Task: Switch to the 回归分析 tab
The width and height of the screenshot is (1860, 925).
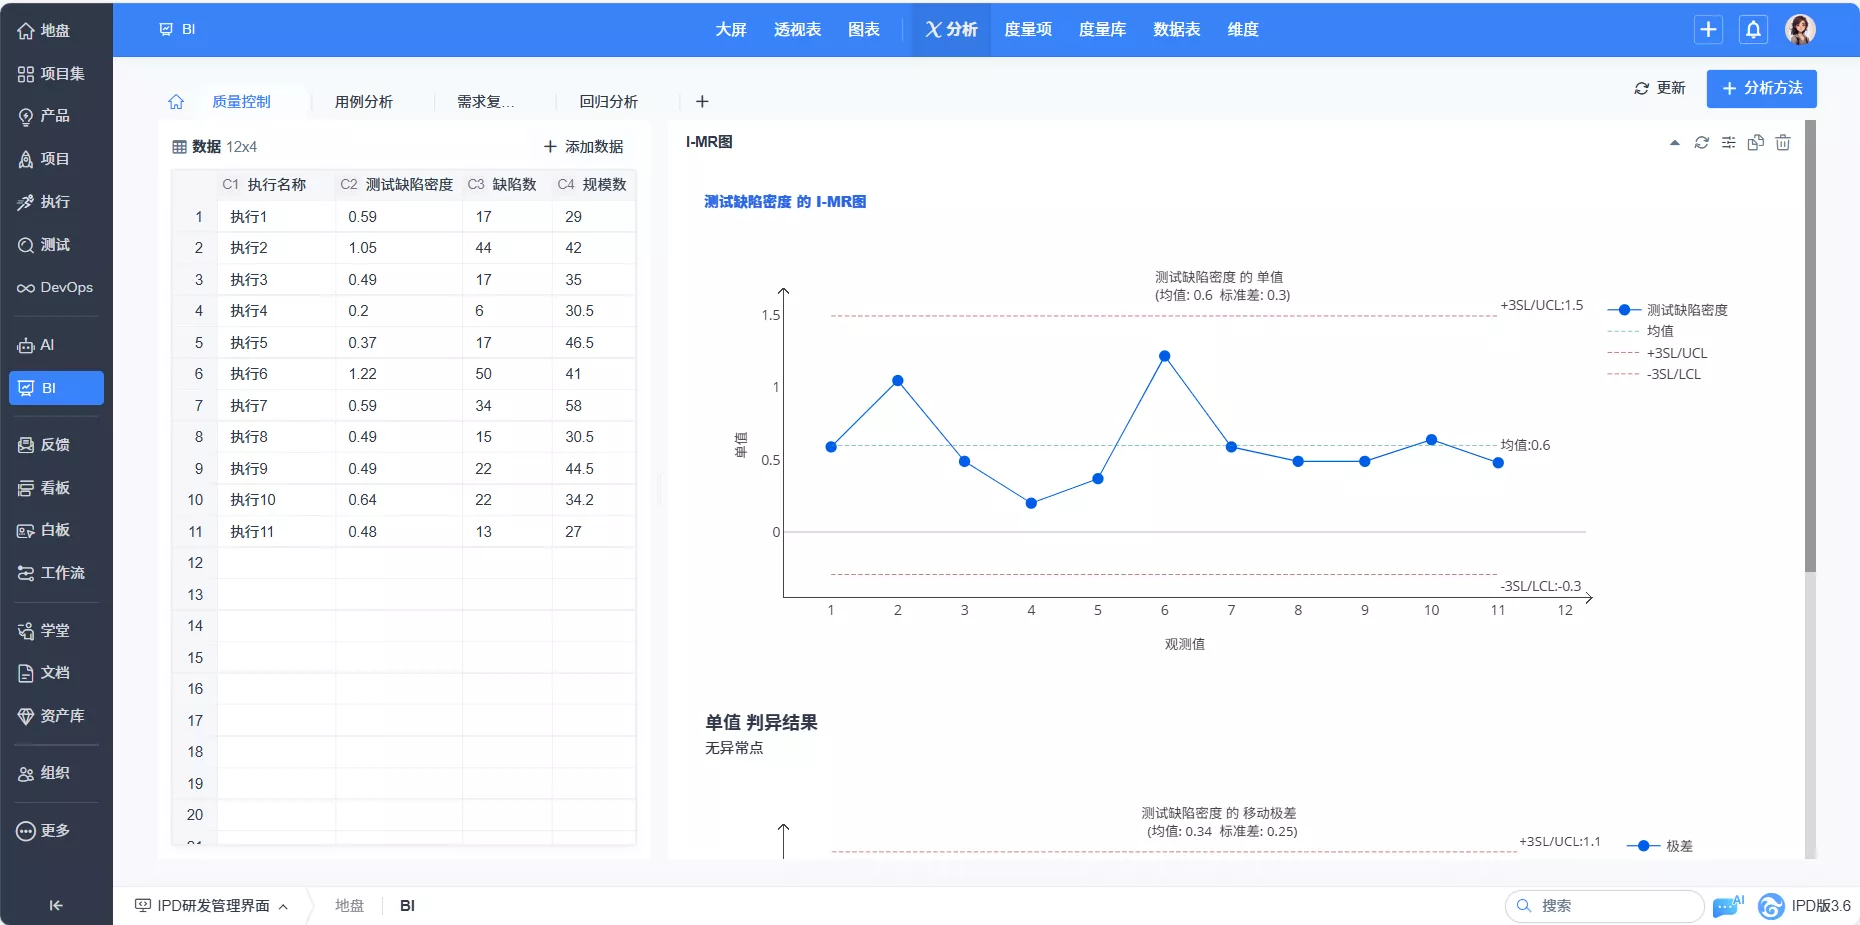Action: point(609,102)
